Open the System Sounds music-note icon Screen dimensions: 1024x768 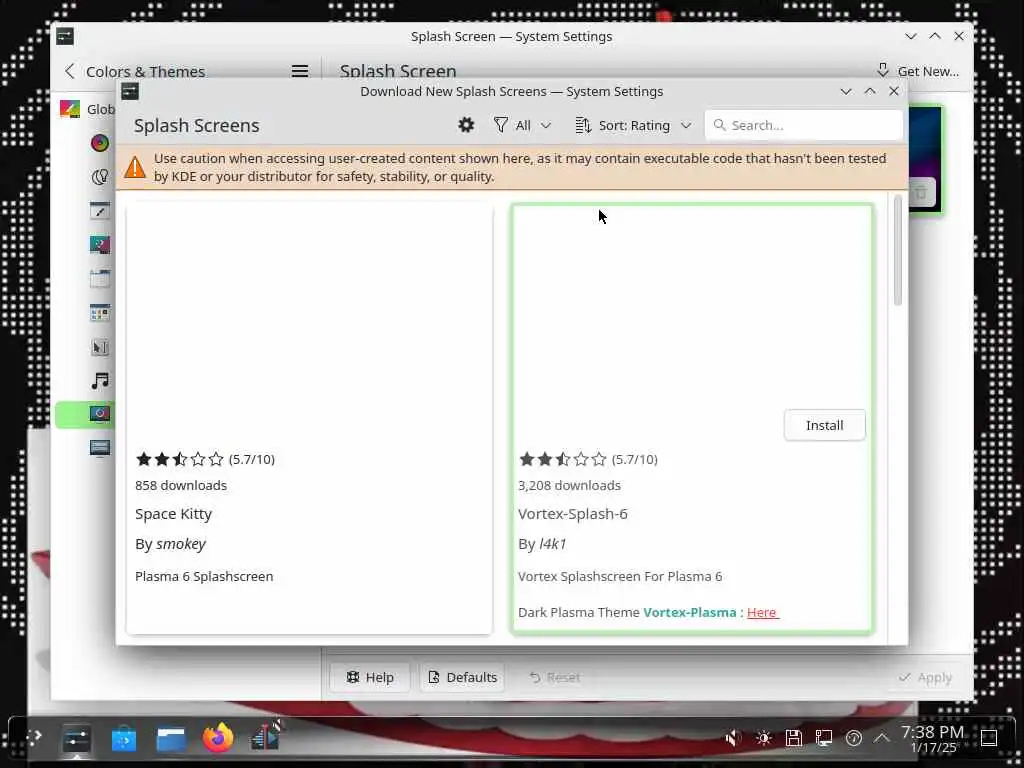coord(100,381)
